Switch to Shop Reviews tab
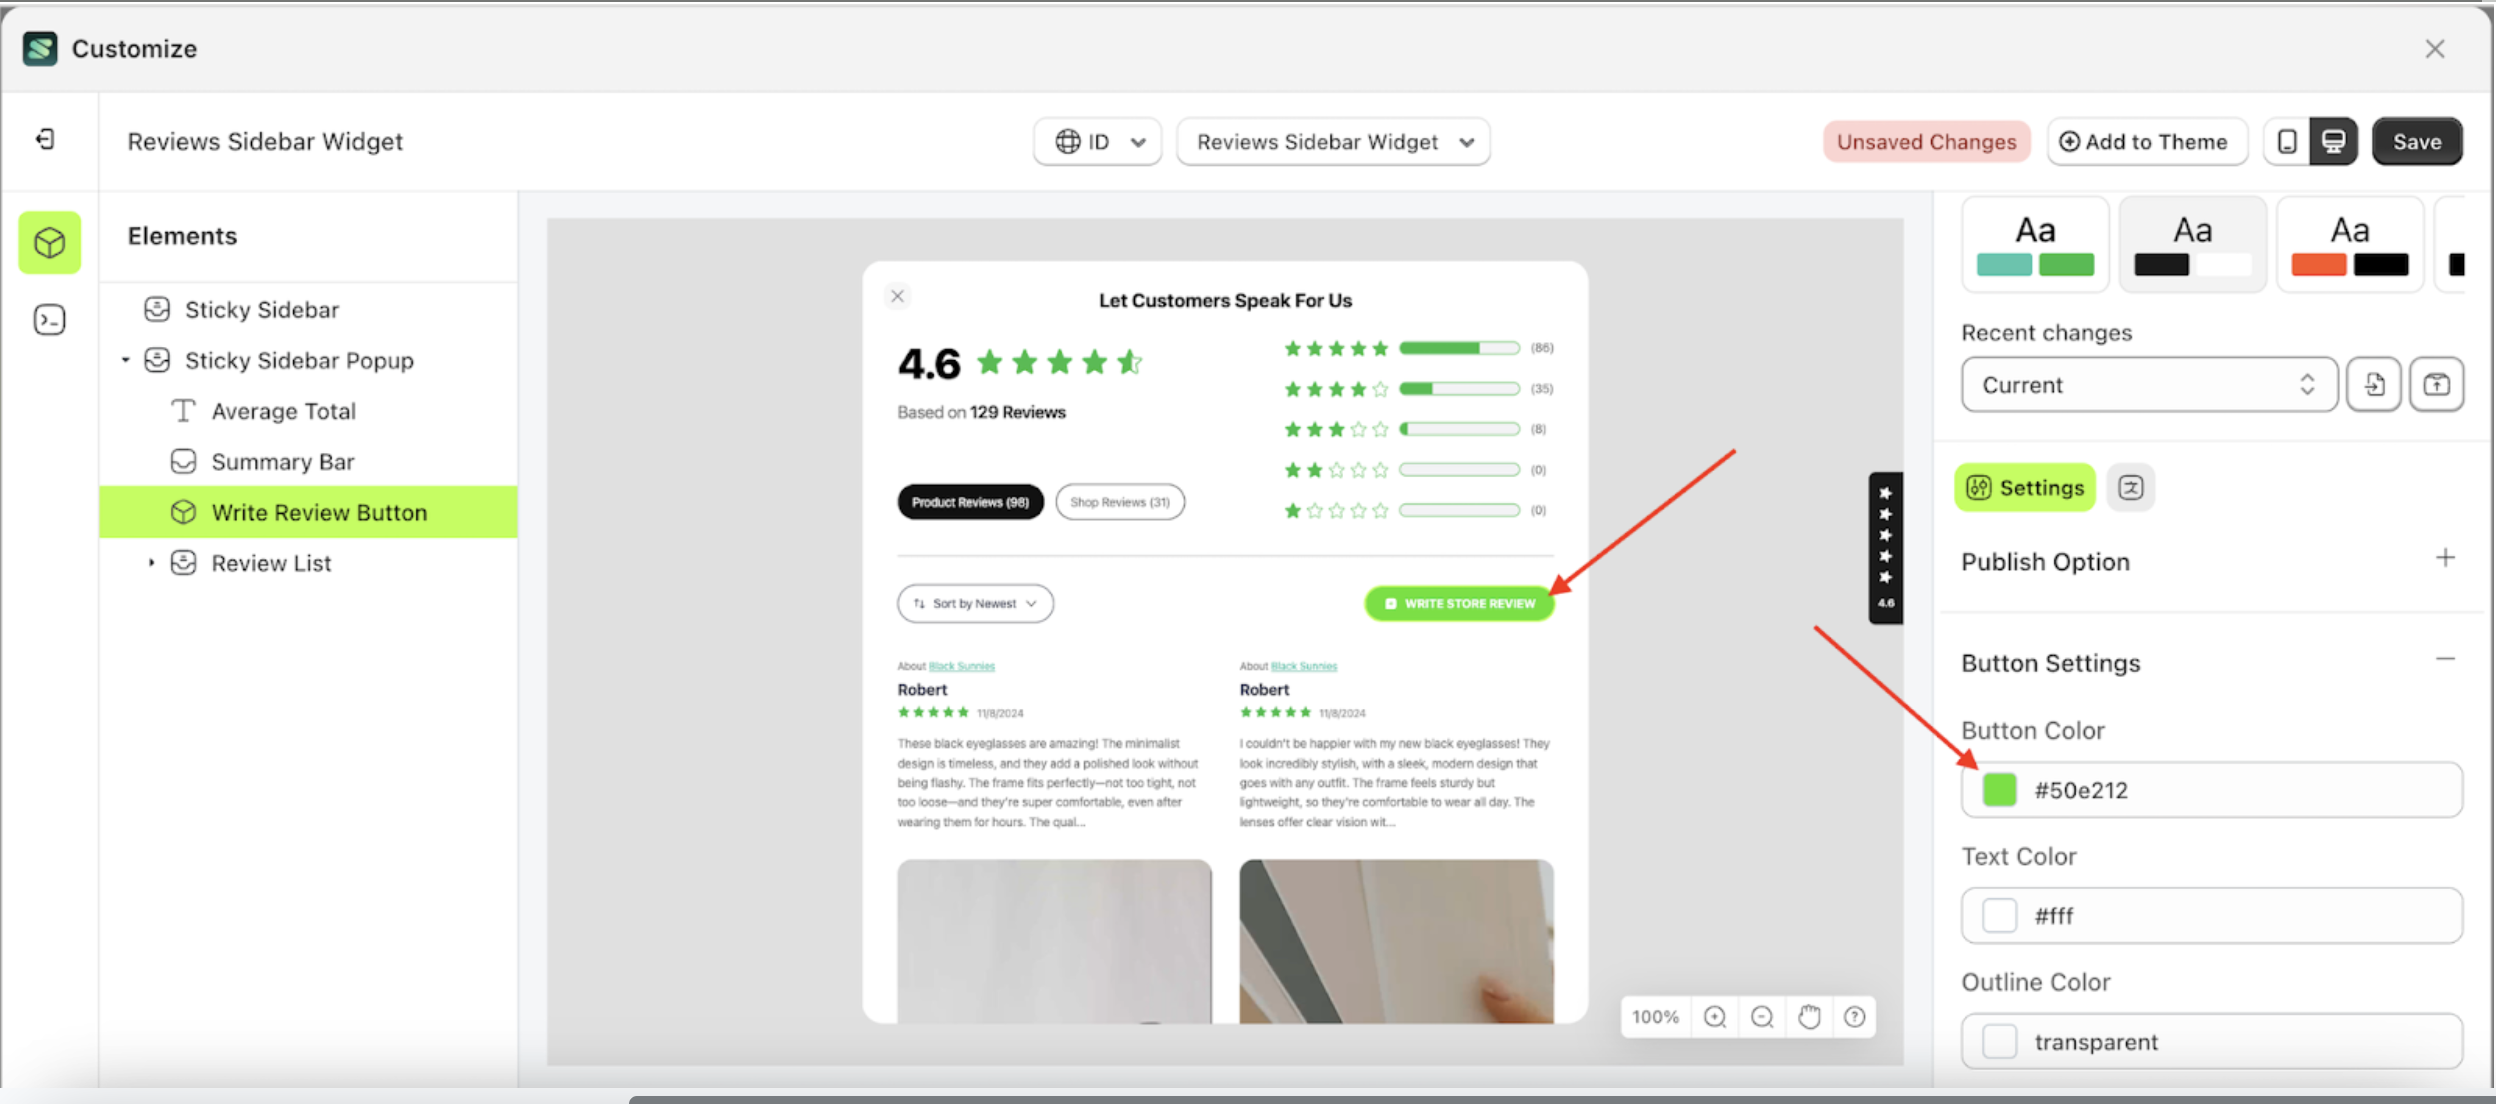The width and height of the screenshot is (2496, 1104). [1120, 502]
